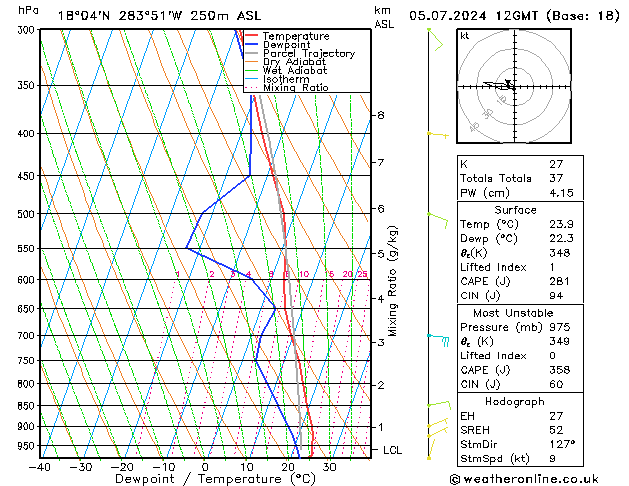Click the '5' km altitude tick label
The height and width of the screenshot is (486, 629).
pyautogui.click(x=381, y=253)
